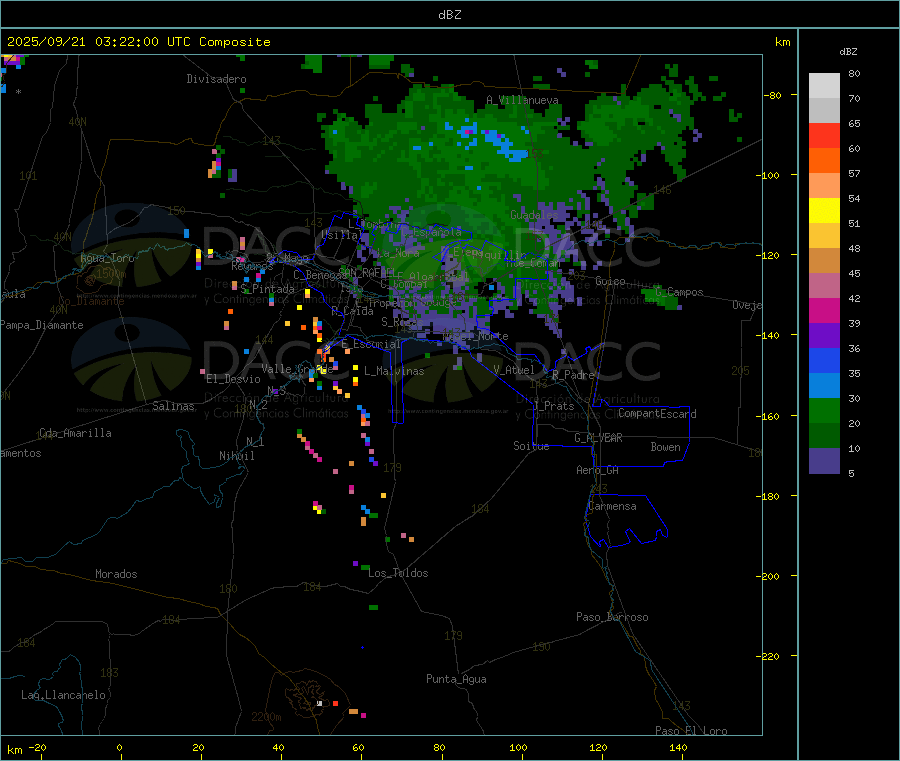Click the -80 km vertical axis tick label
The width and height of the screenshot is (900, 761).
click(x=773, y=95)
